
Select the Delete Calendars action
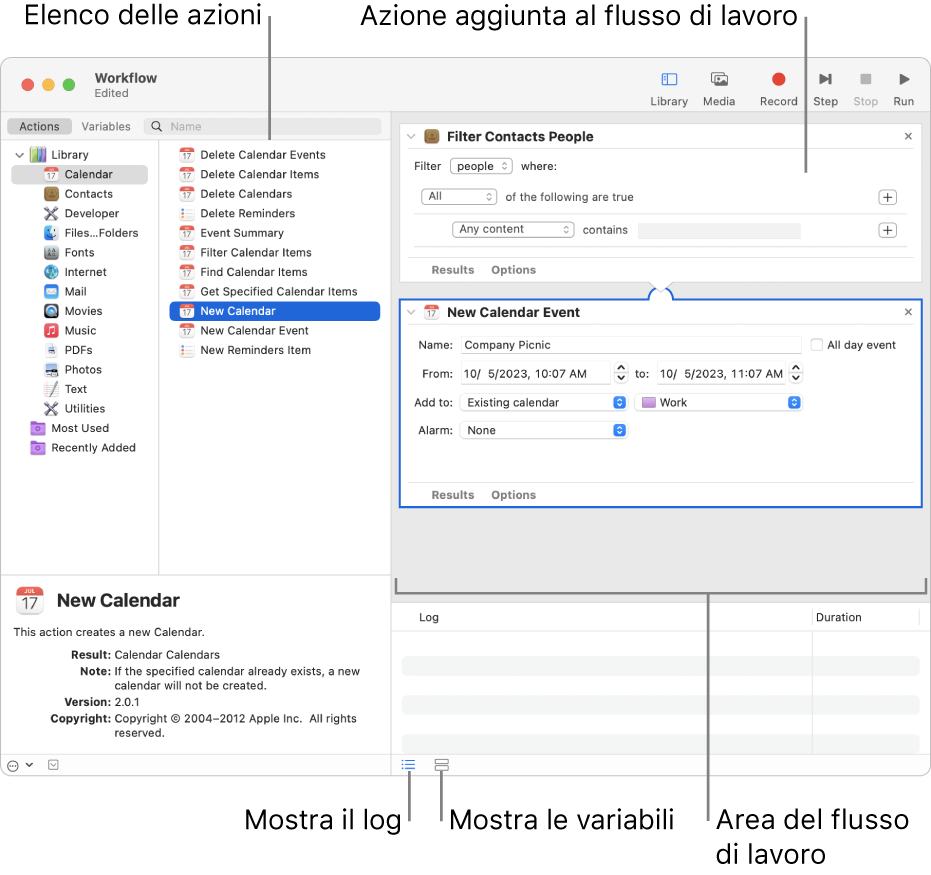point(236,194)
